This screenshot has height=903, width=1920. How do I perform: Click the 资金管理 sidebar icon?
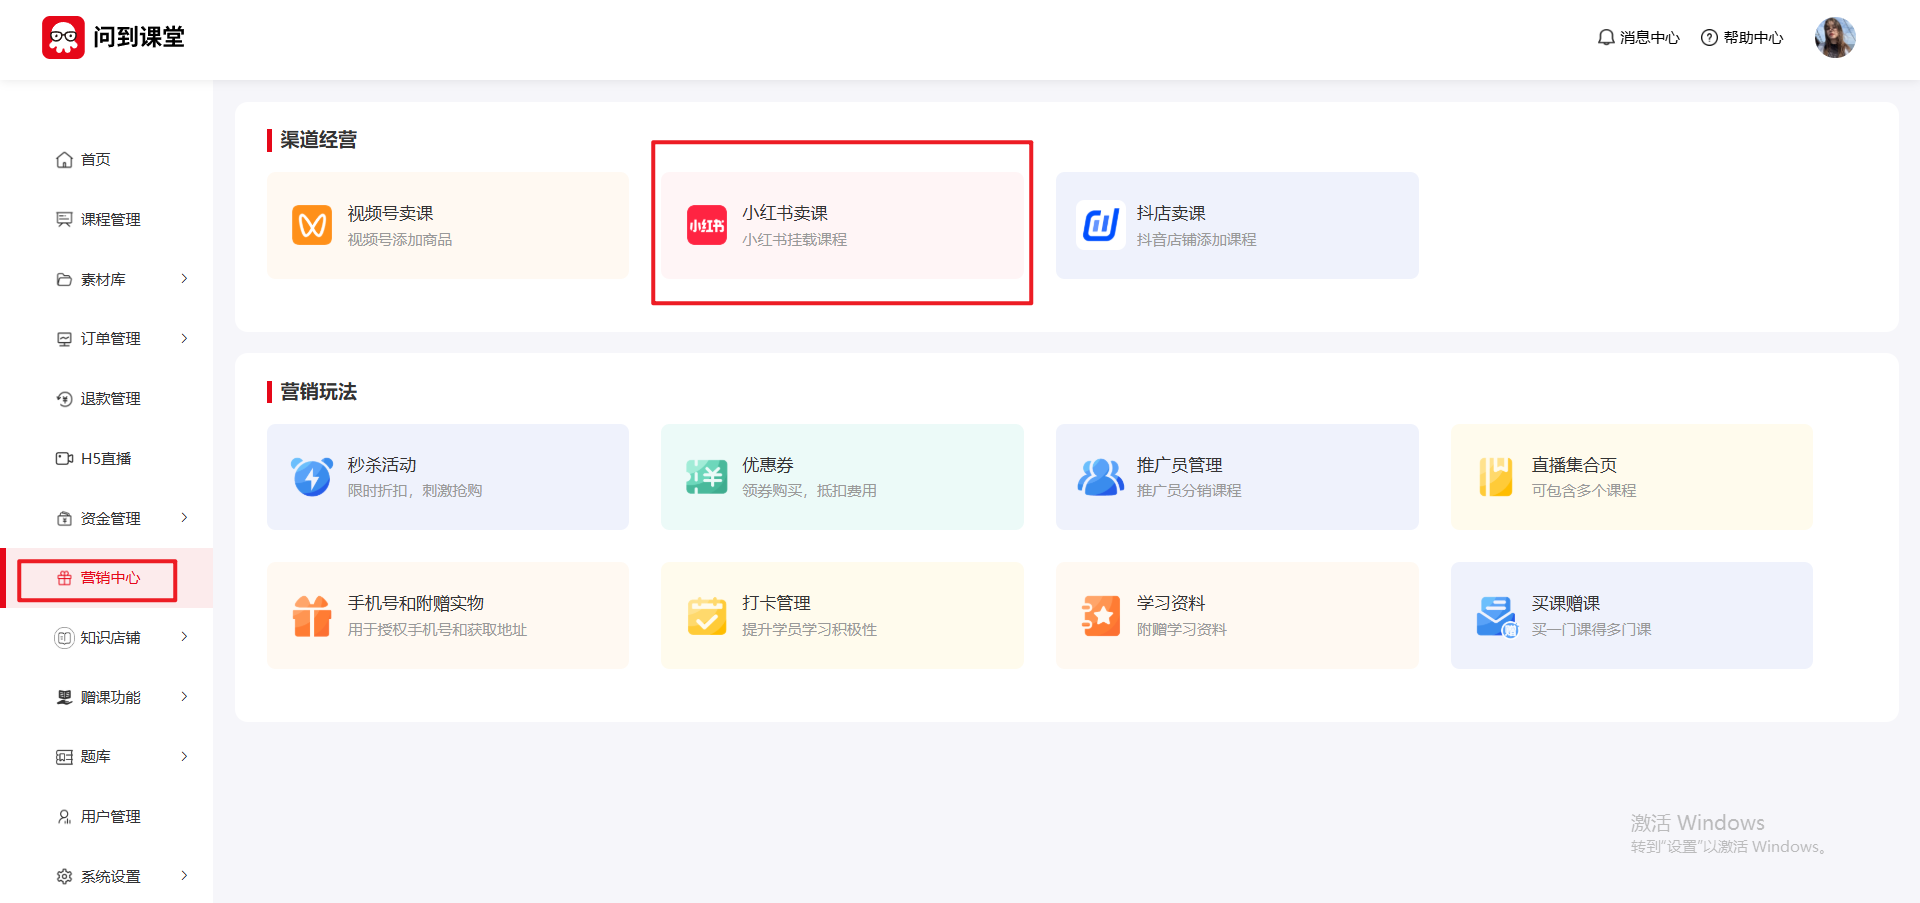(x=64, y=518)
